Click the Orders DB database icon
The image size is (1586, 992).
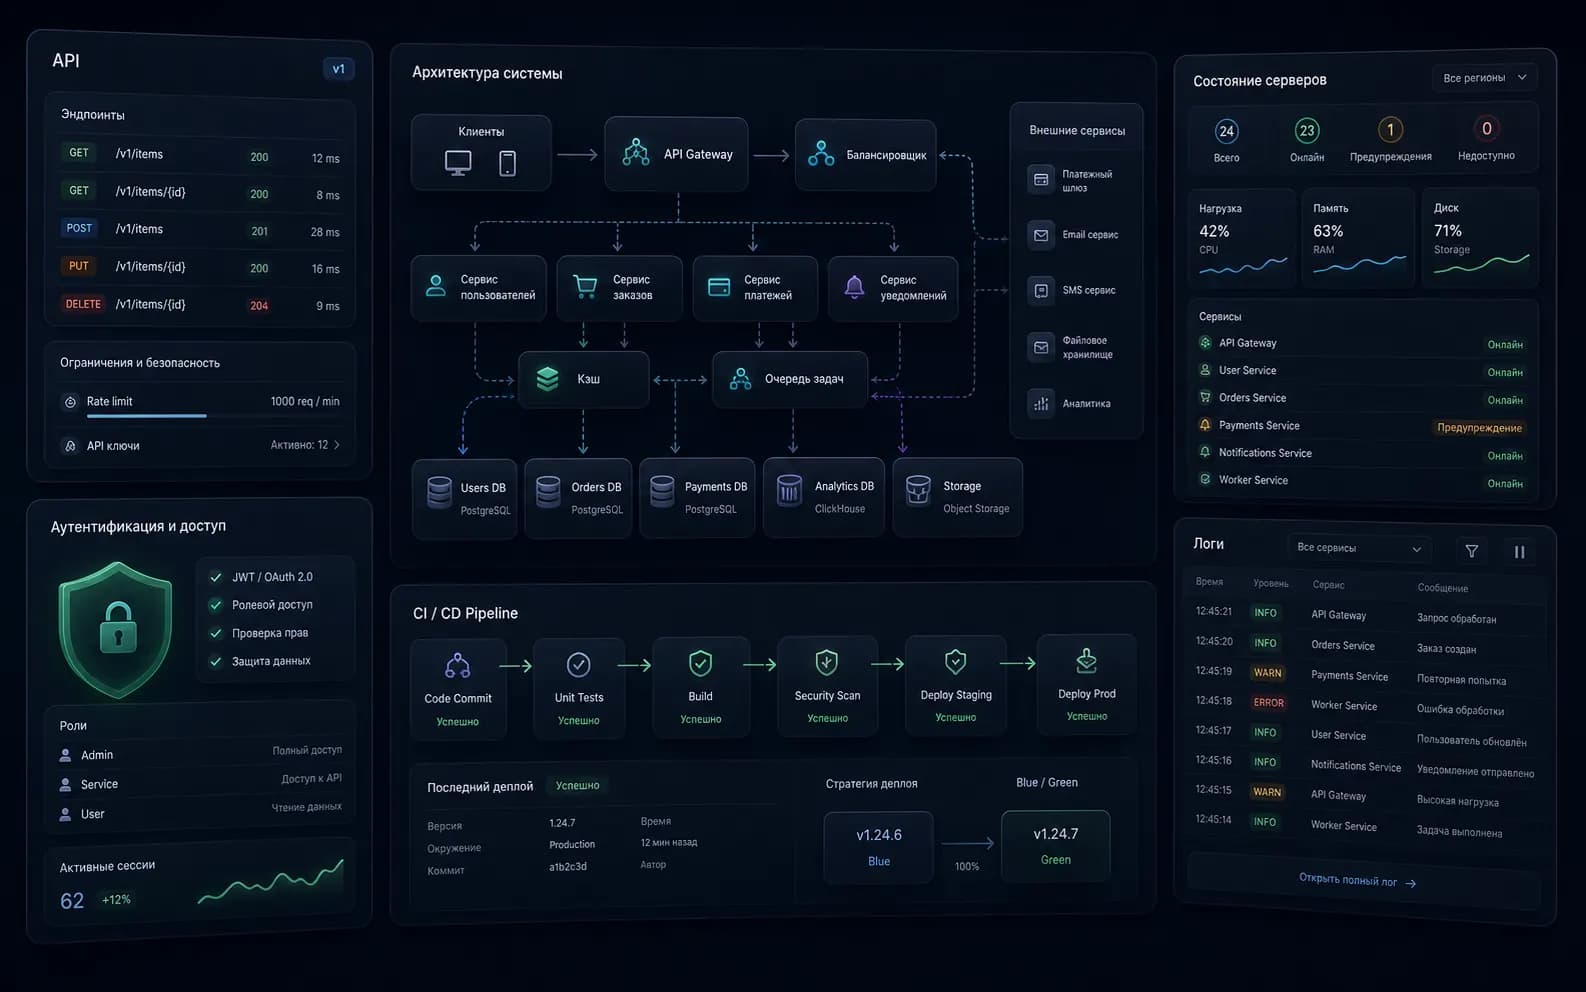[548, 492]
